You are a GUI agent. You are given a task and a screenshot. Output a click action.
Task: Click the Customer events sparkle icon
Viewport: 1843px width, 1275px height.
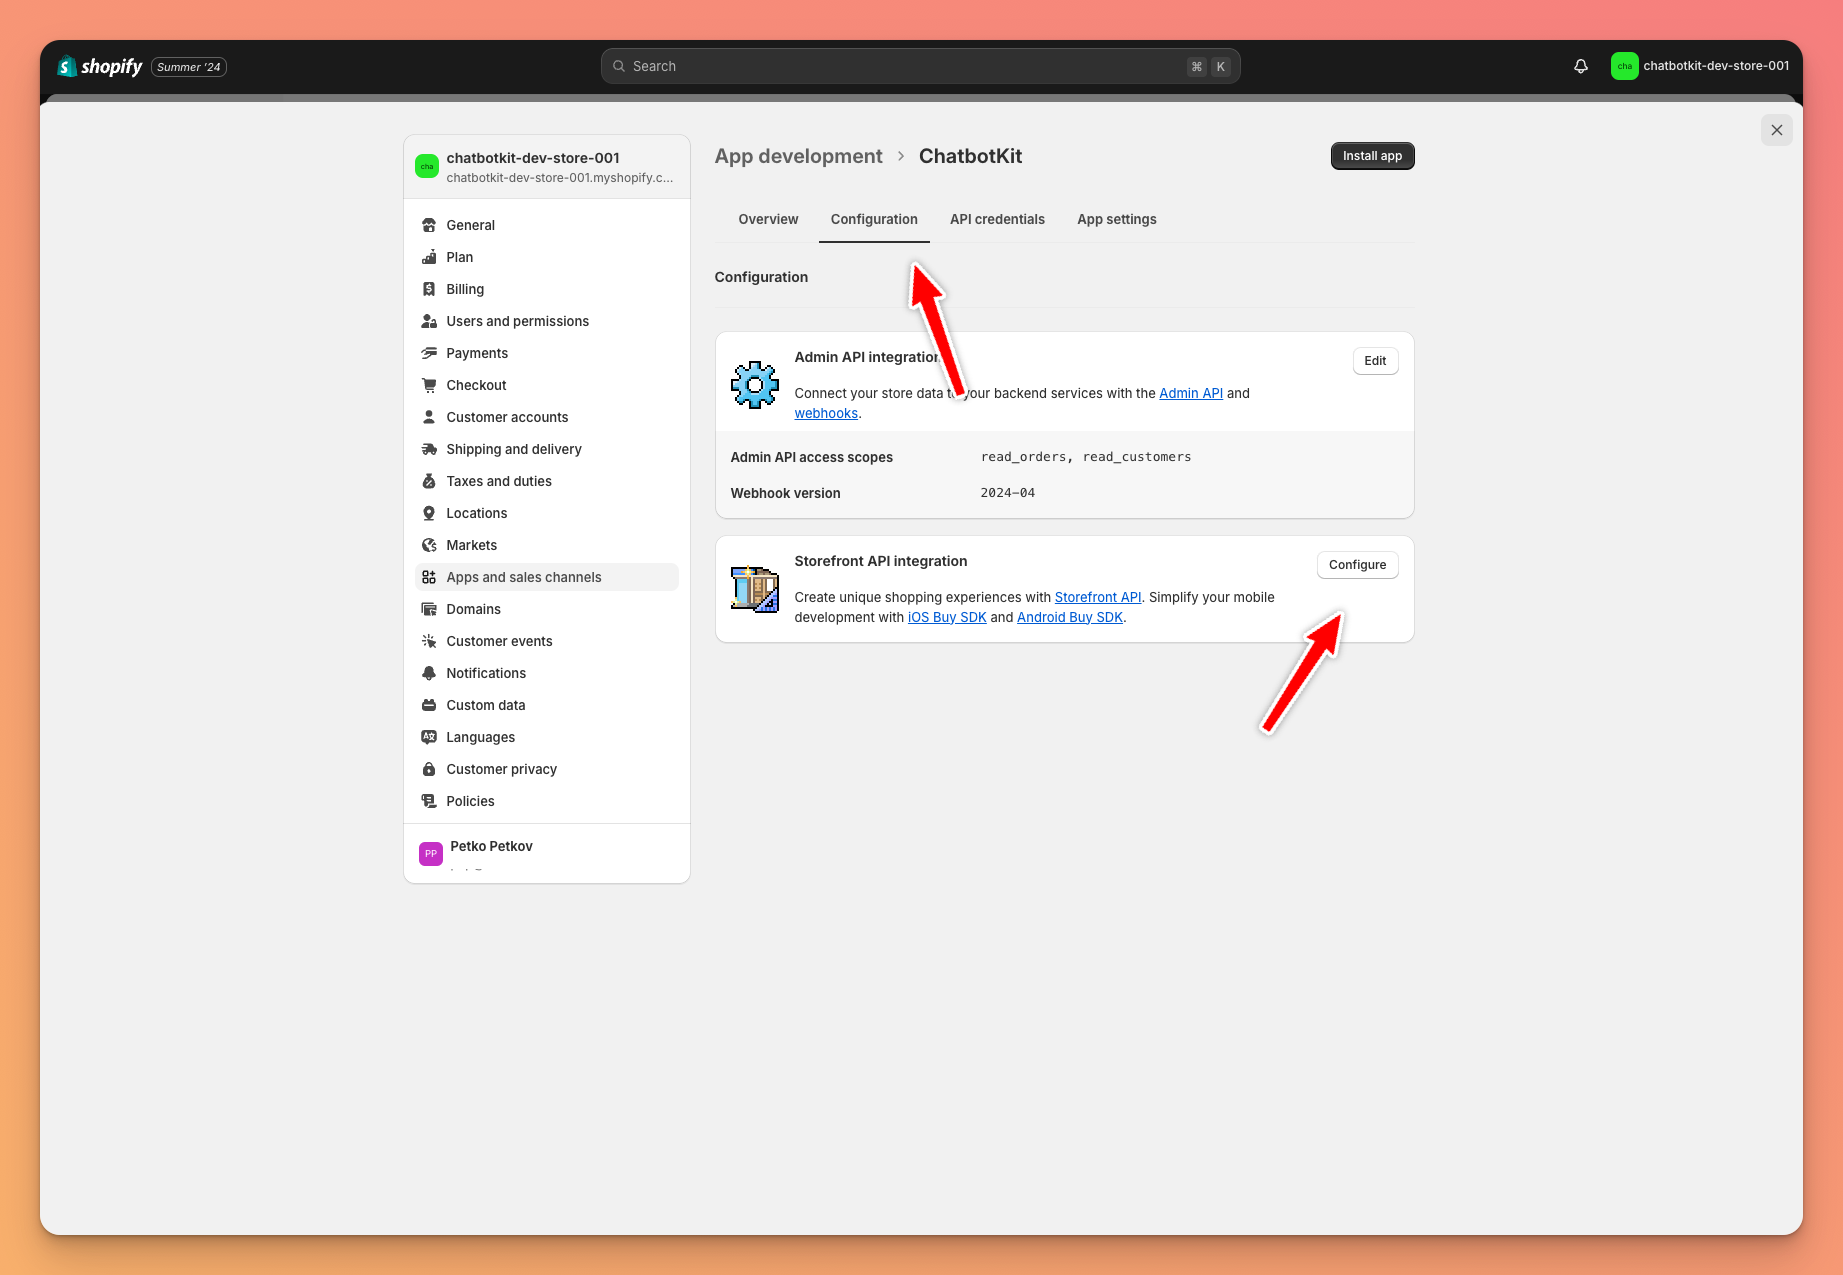click(x=429, y=641)
